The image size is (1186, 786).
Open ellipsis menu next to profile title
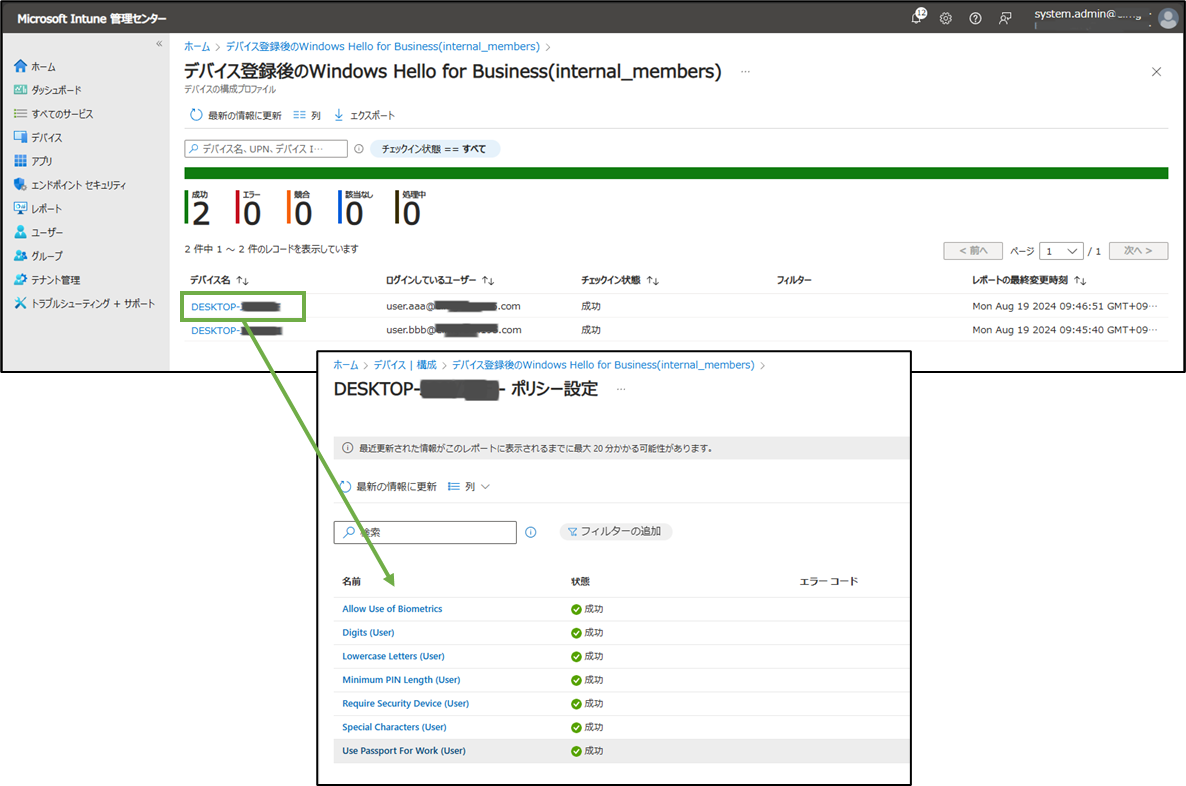pos(745,71)
